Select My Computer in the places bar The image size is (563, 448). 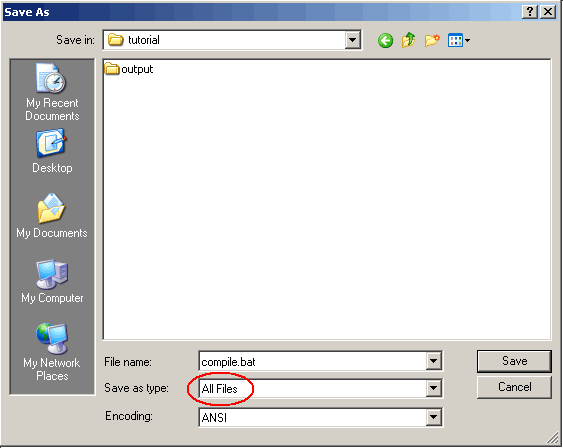[x=52, y=281]
